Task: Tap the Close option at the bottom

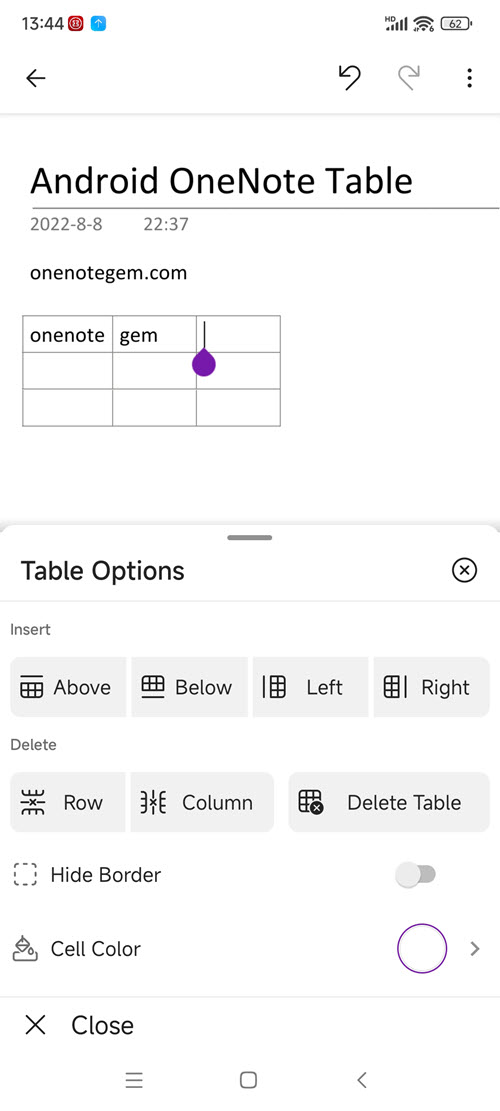Action: [x=79, y=1025]
